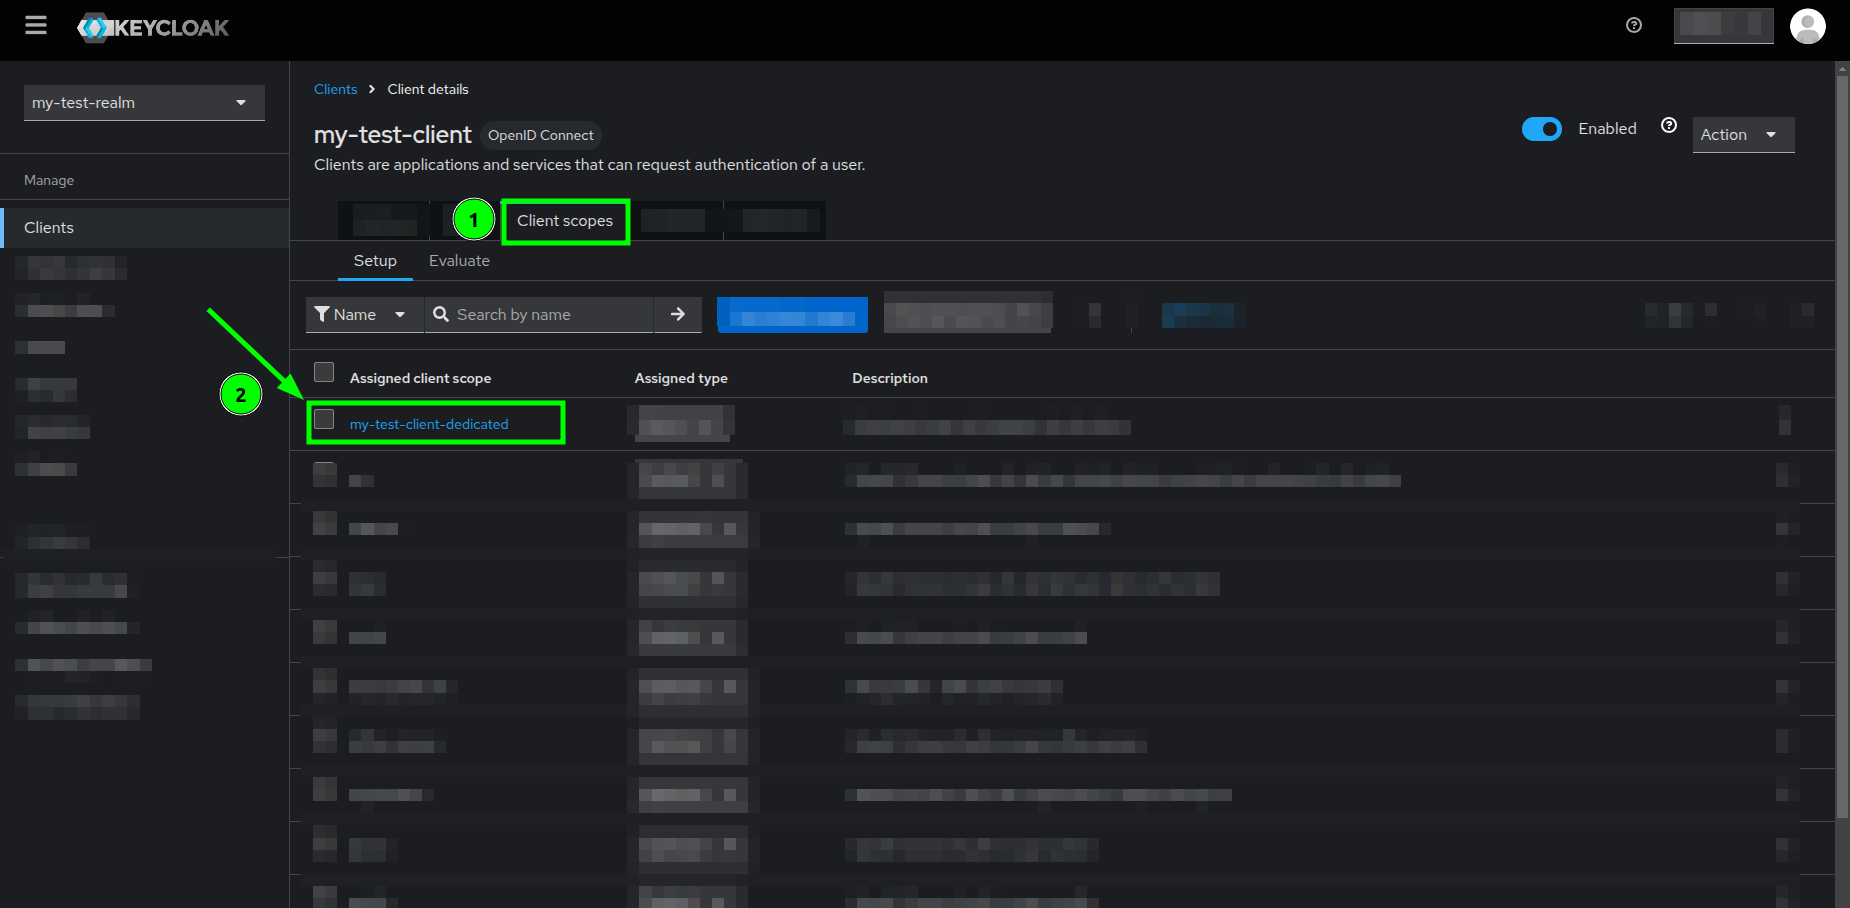Switch to the Evaluate tab

459,260
